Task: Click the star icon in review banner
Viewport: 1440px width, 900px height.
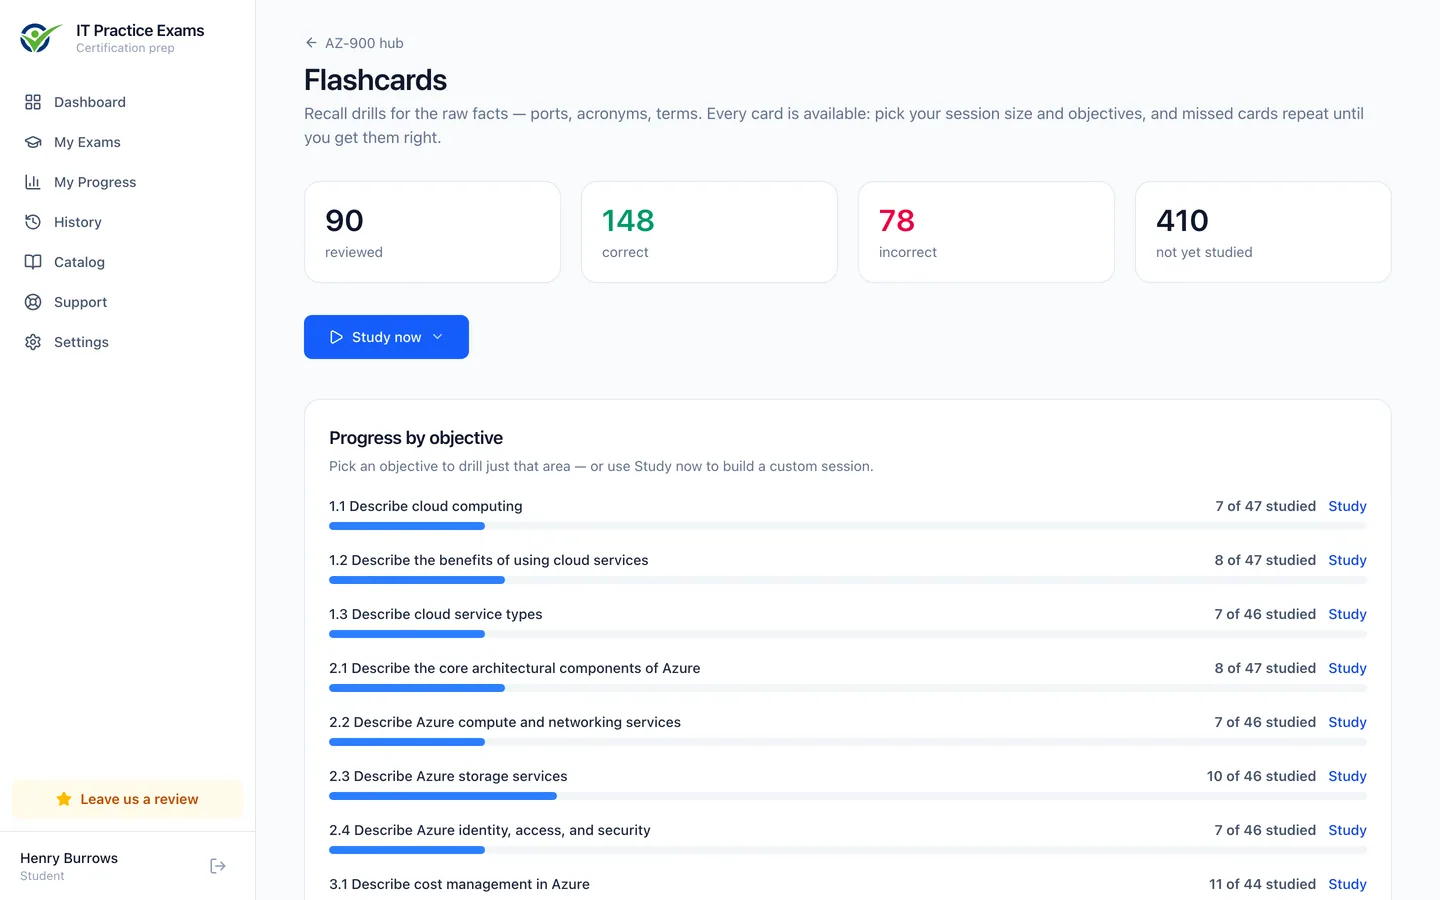Action: click(64, 799)
